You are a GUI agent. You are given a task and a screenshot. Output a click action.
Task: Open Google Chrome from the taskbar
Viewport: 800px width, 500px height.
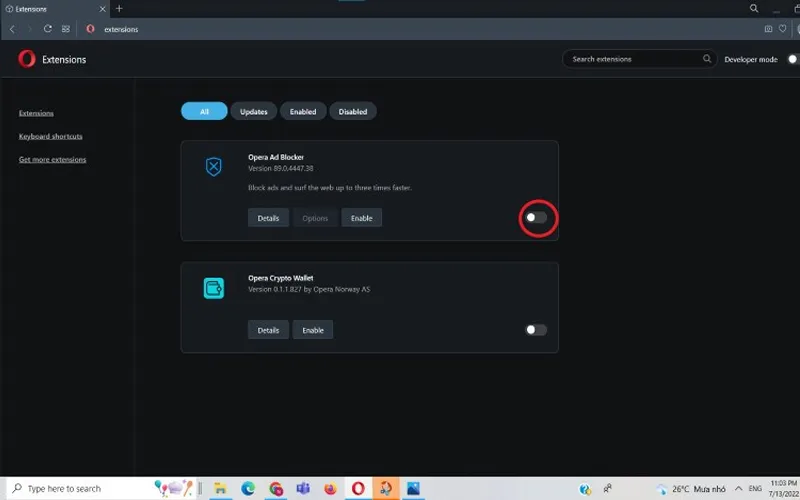(276, 489)
